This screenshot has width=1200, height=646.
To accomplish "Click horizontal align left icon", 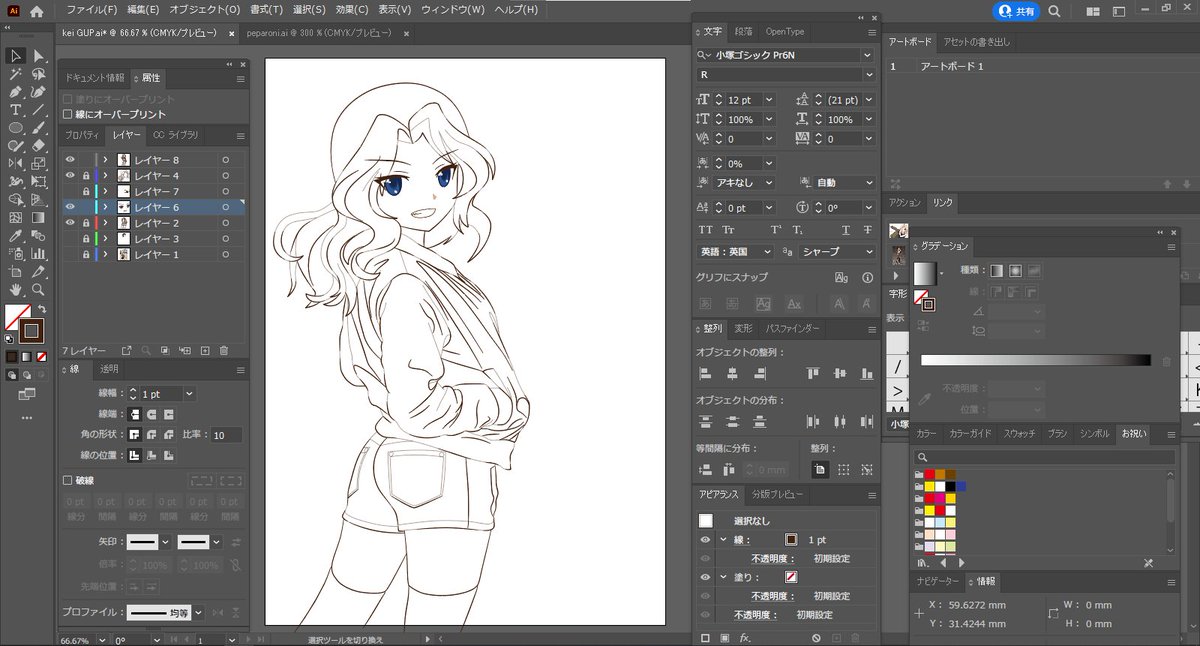I will [706, 373].
